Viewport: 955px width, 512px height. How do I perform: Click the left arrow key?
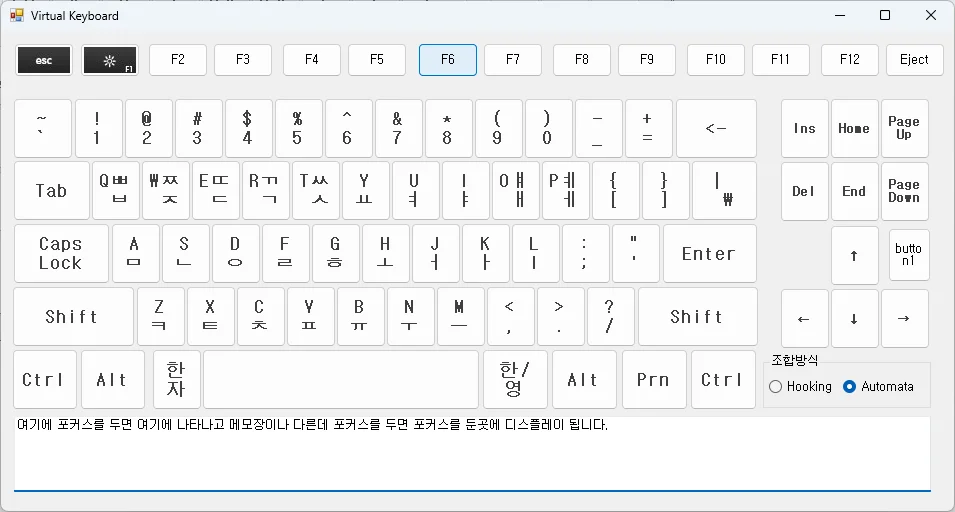(805, 318)
